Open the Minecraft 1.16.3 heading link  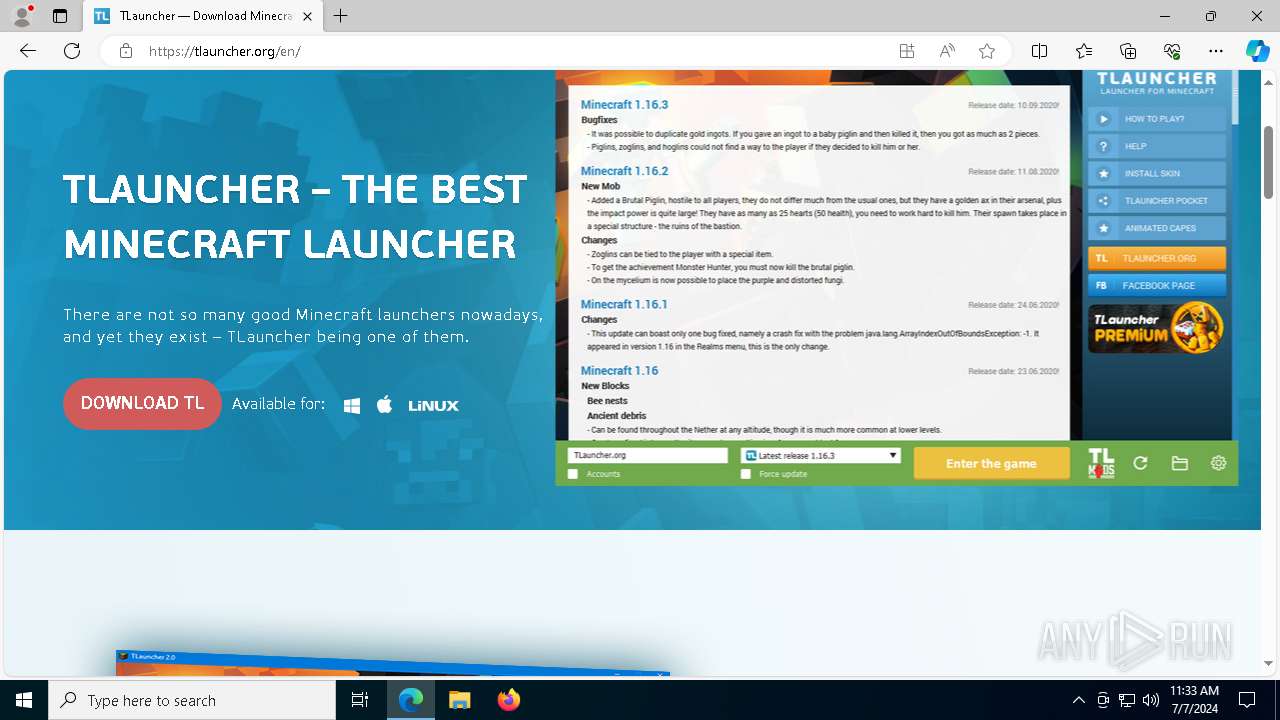(624, 104)
